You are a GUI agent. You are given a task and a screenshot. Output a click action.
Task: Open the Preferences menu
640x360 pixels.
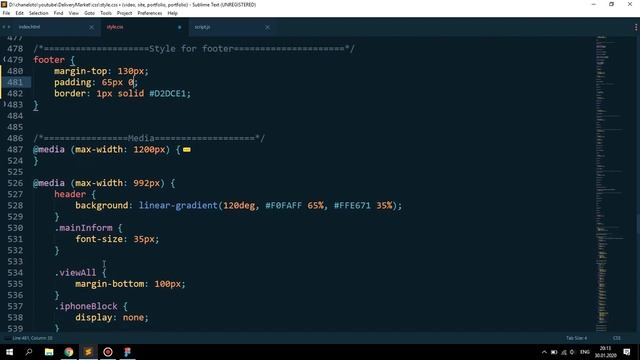(x=150, y=13)
